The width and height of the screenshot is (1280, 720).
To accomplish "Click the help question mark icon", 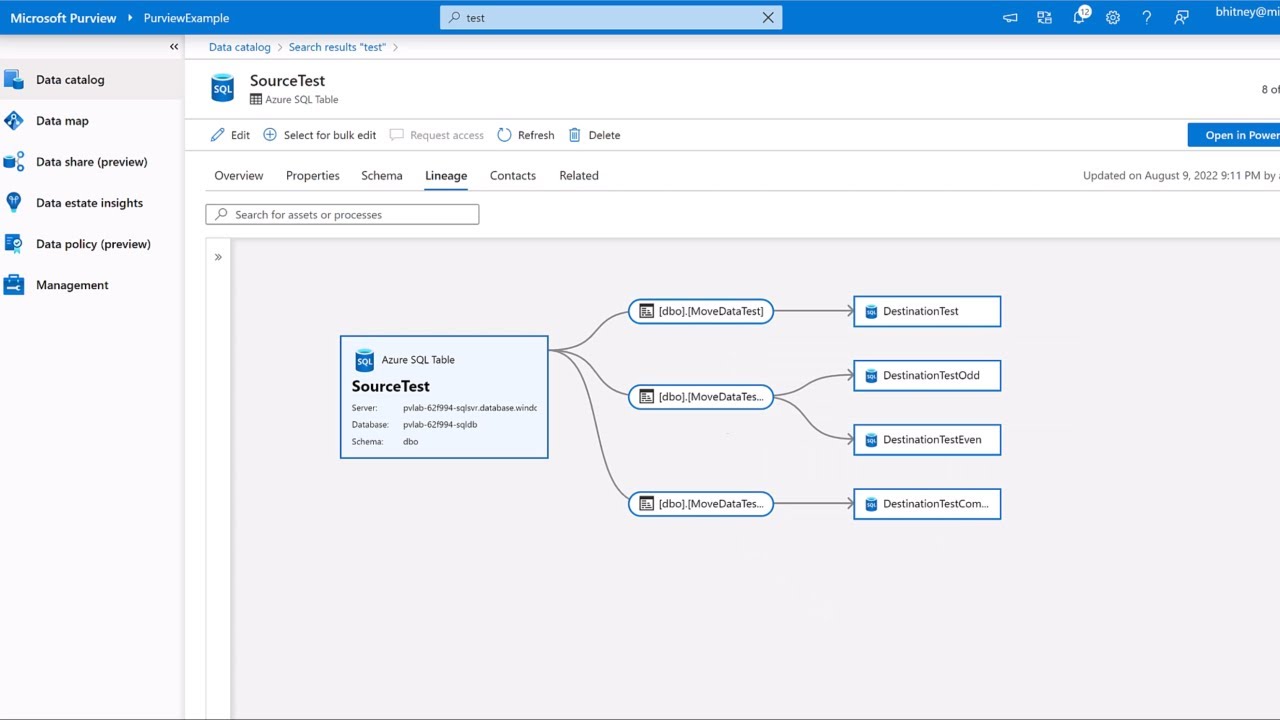I will click(1147, 18).
